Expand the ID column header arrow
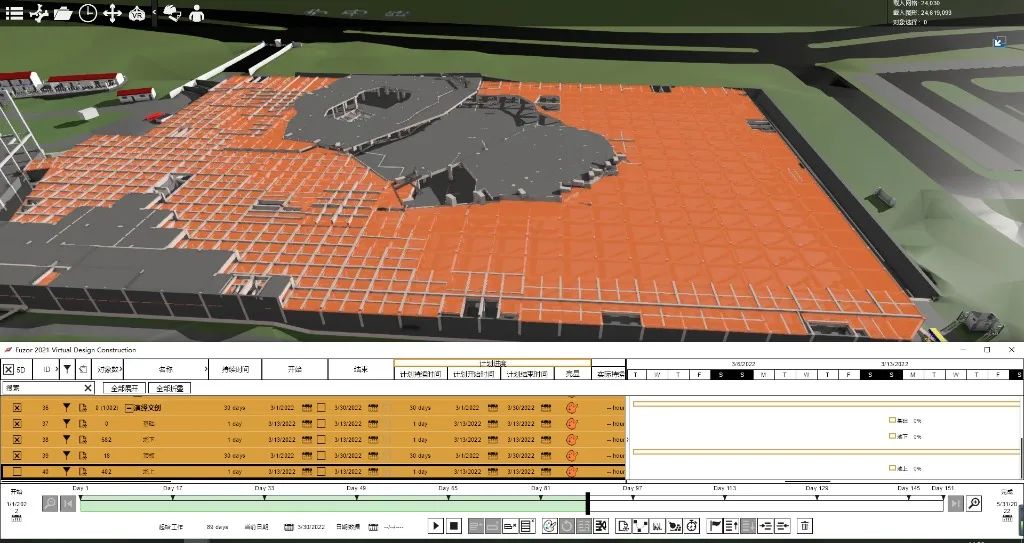 (x=57, y=369)
